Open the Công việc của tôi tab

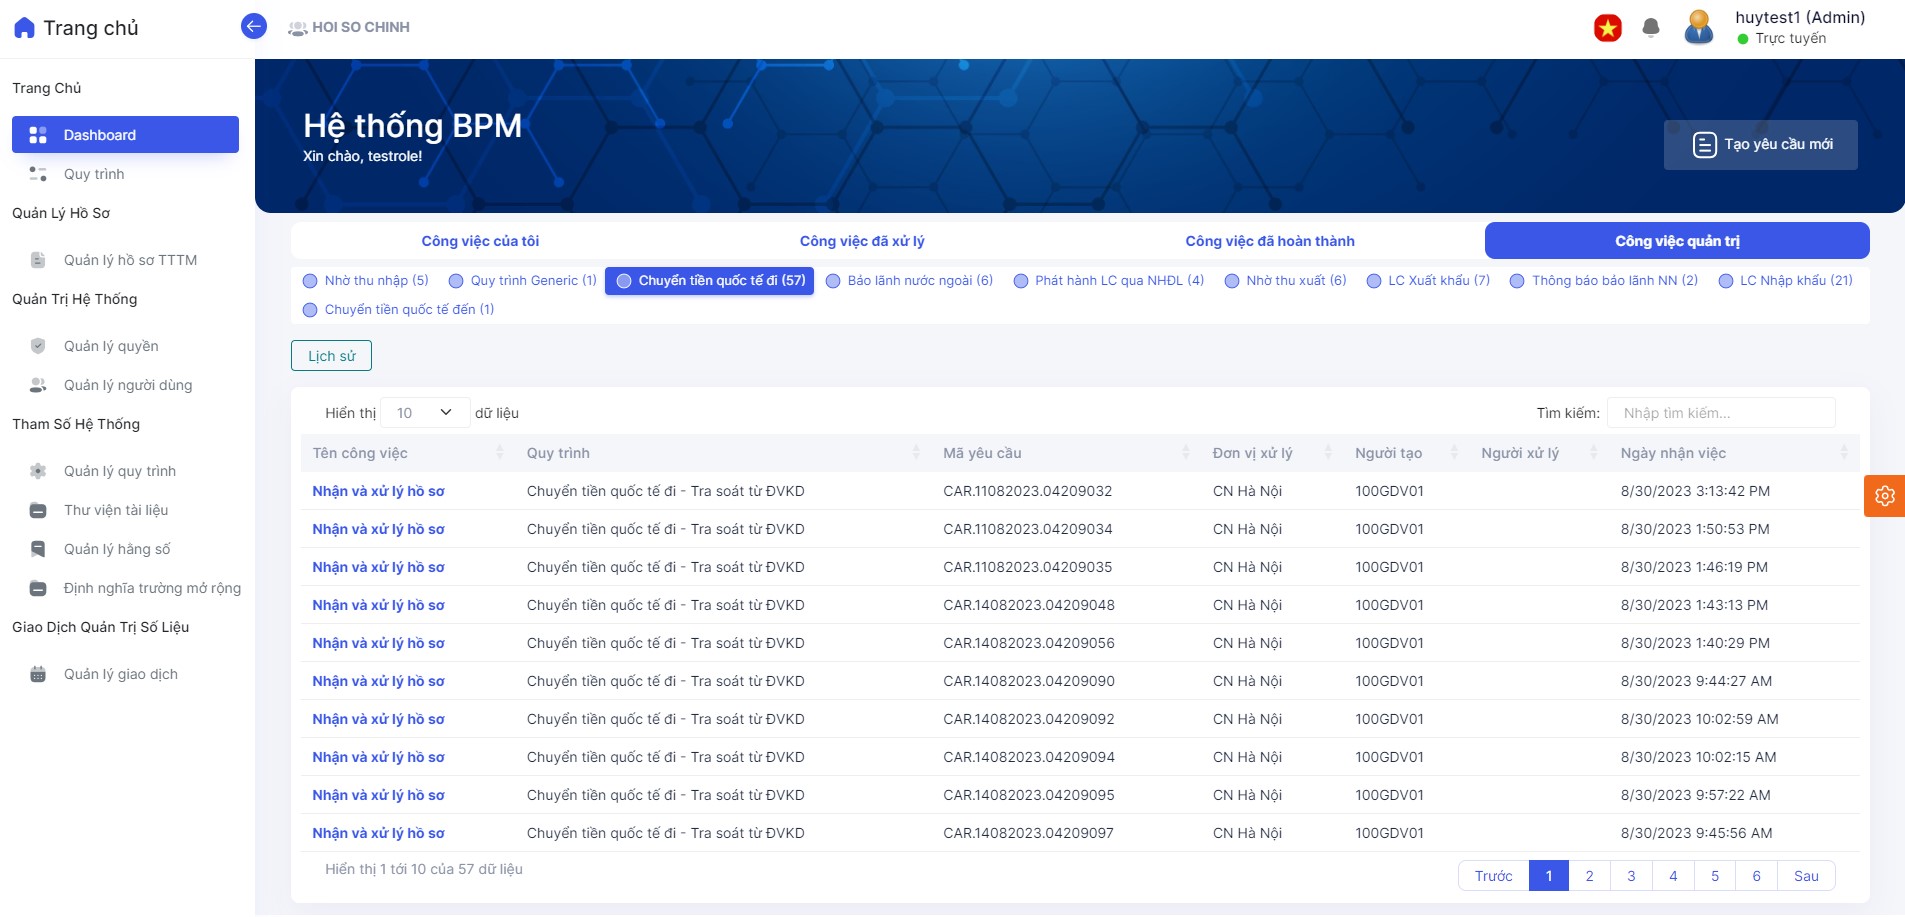(480, 241)
